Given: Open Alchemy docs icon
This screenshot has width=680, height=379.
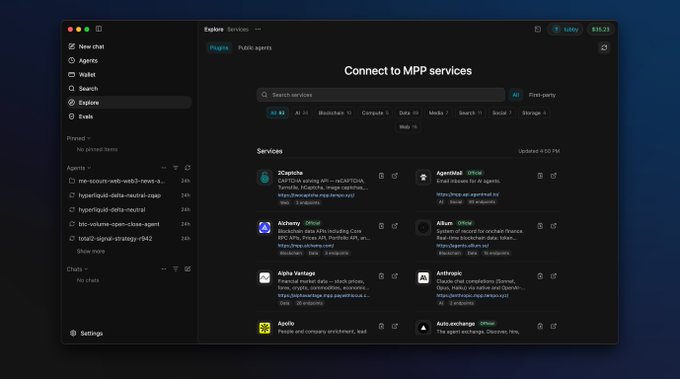Looking at the screenshot, I should [381, 226].
